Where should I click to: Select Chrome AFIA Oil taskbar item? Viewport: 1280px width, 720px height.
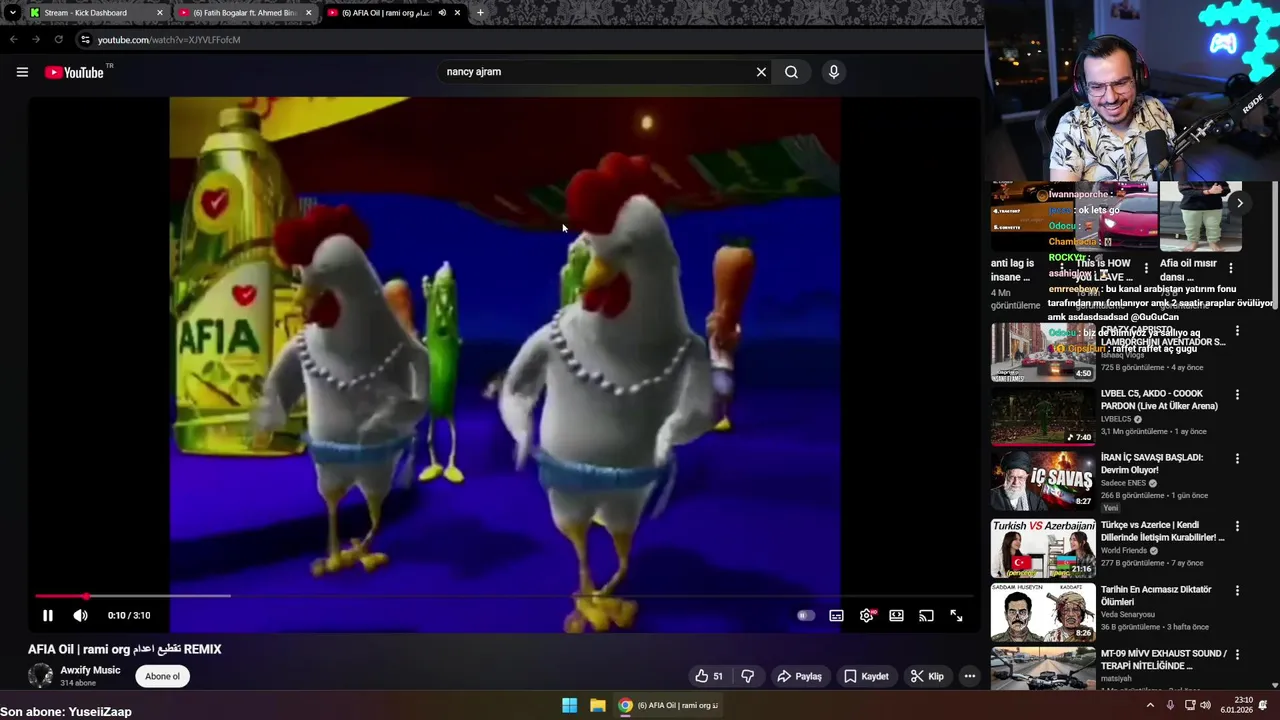pos(668,705)
